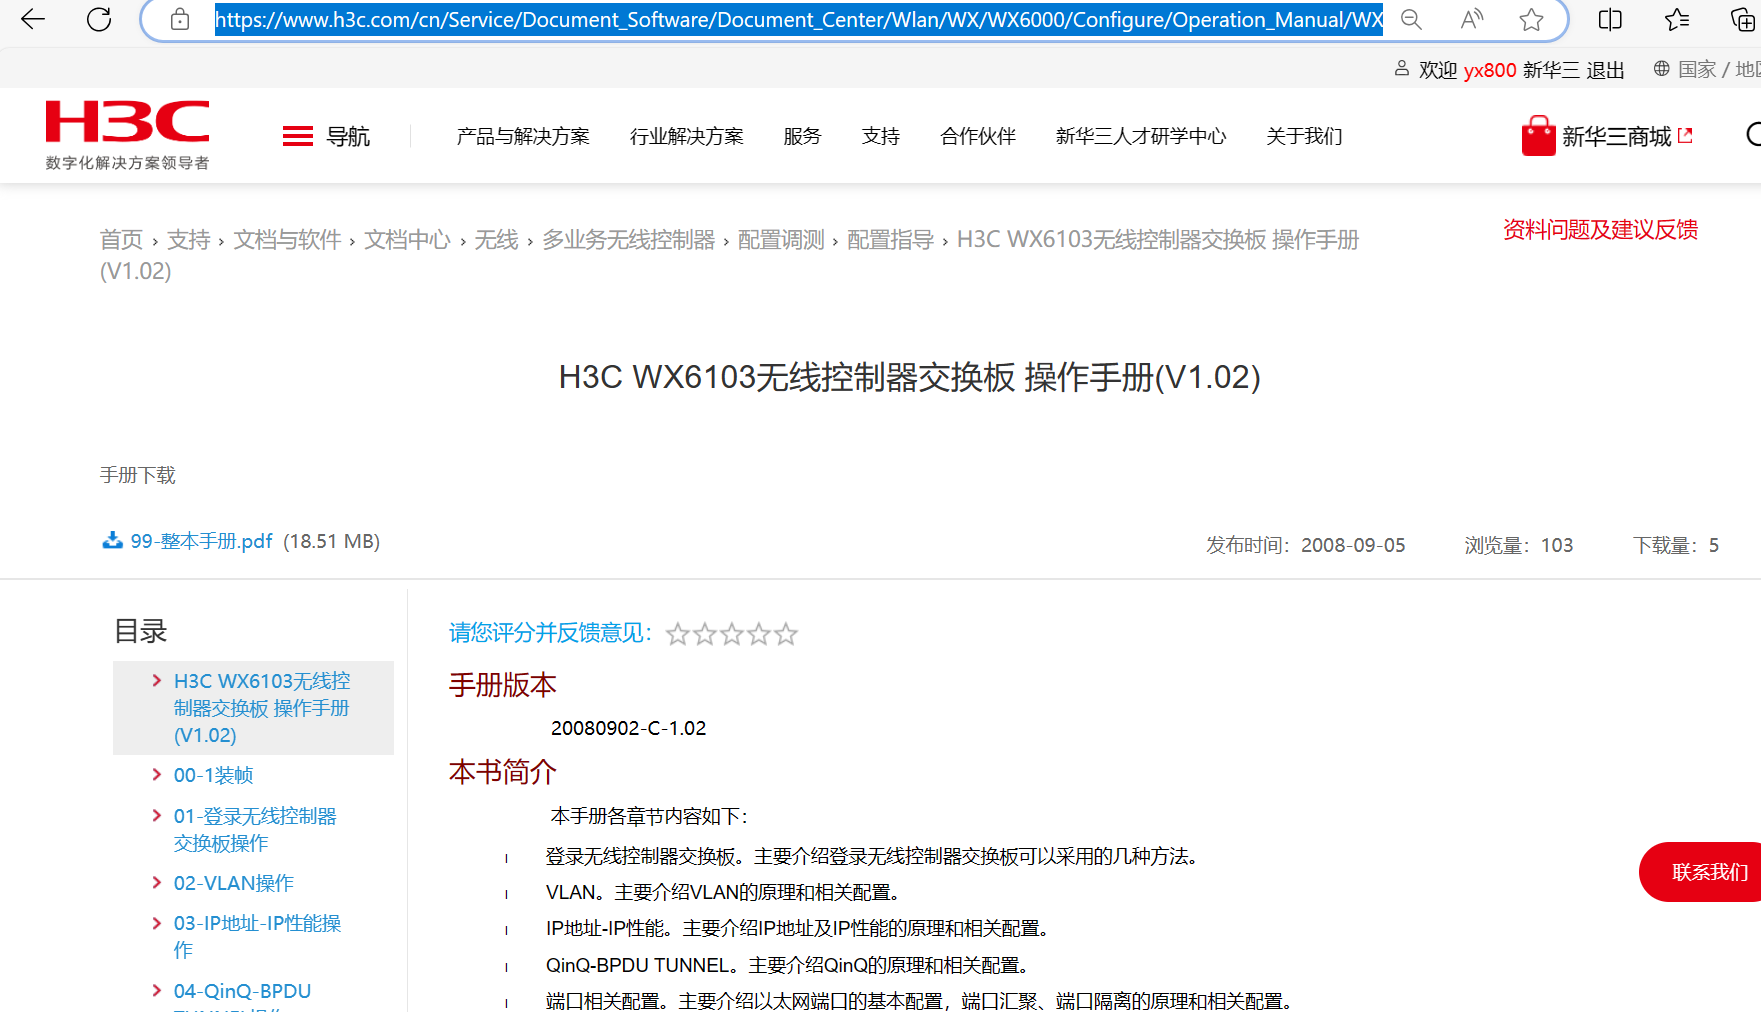Screen dimensions: 1761x1012
Task: Expand the 03-IP地址-IP性能操作 chevron
Action: (x=157, y=923)
